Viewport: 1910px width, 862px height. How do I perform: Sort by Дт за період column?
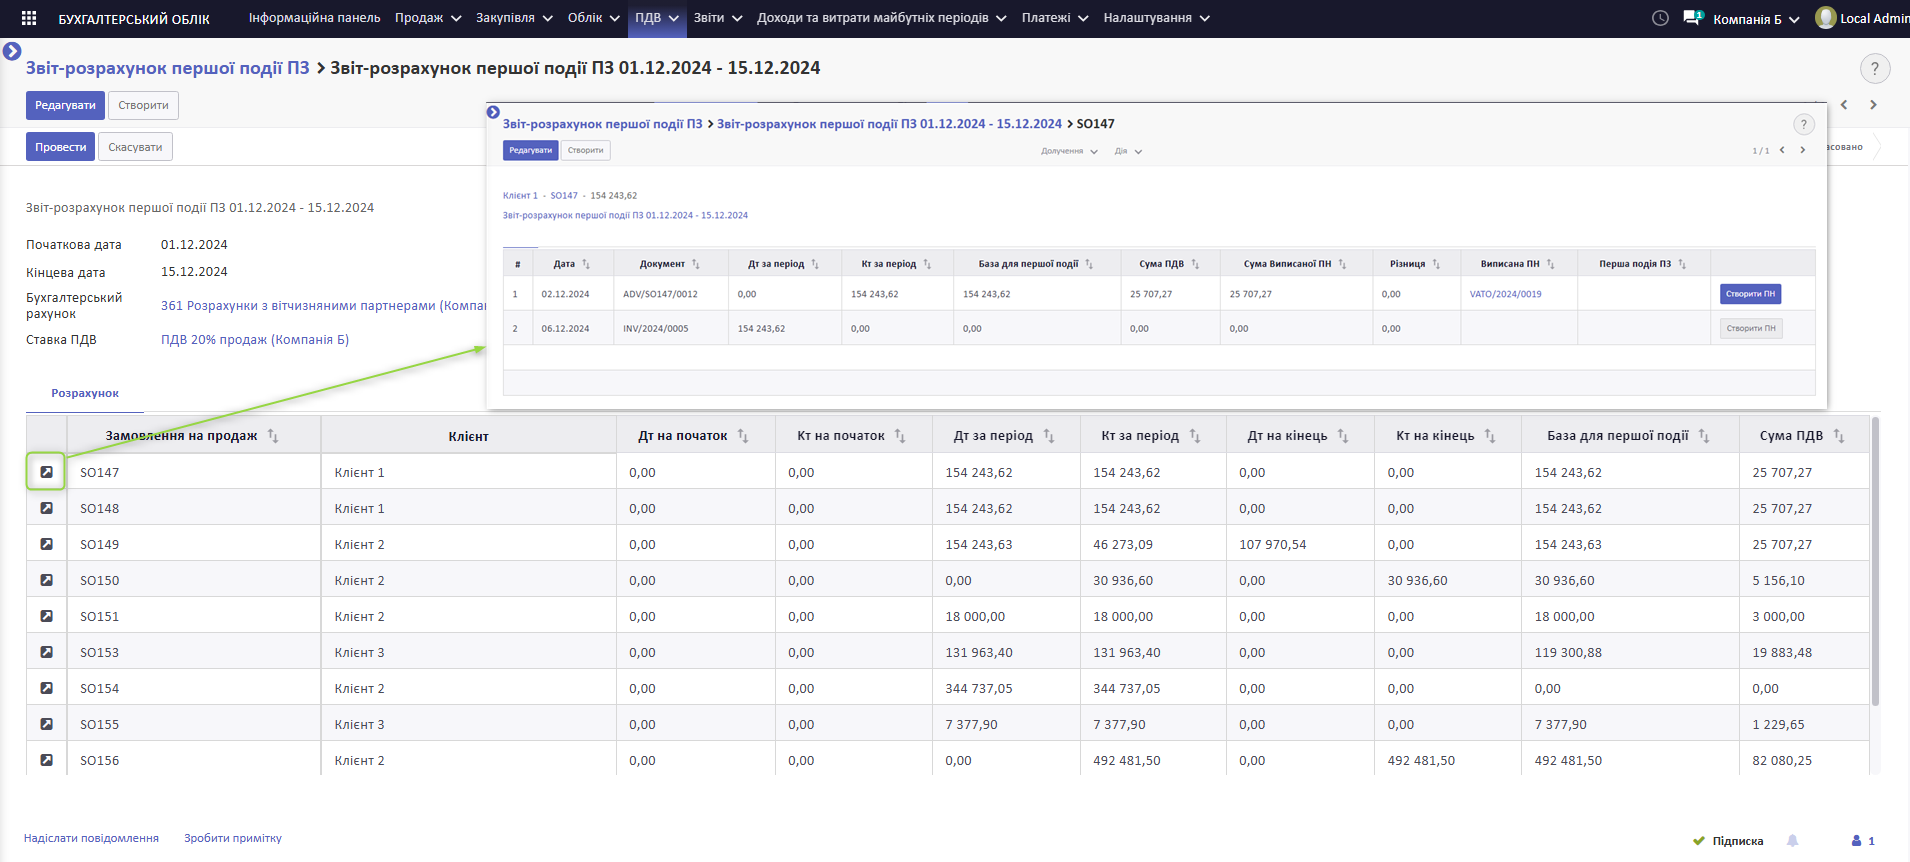[992, 436]
